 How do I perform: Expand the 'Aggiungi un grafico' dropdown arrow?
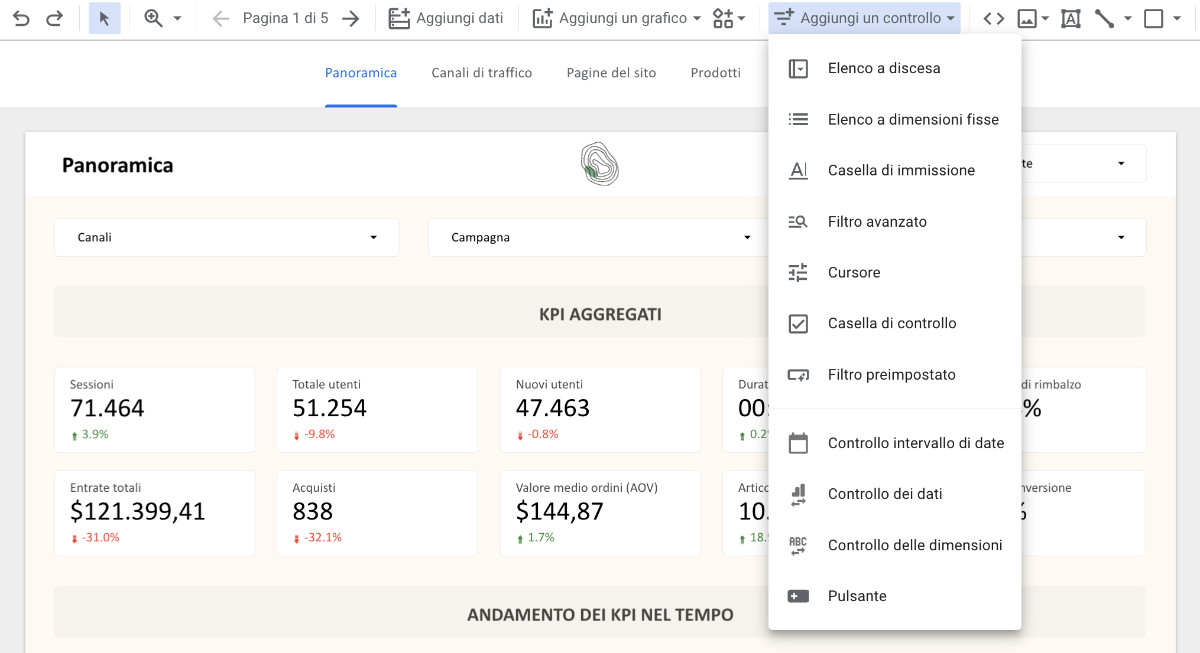point(697,18)
